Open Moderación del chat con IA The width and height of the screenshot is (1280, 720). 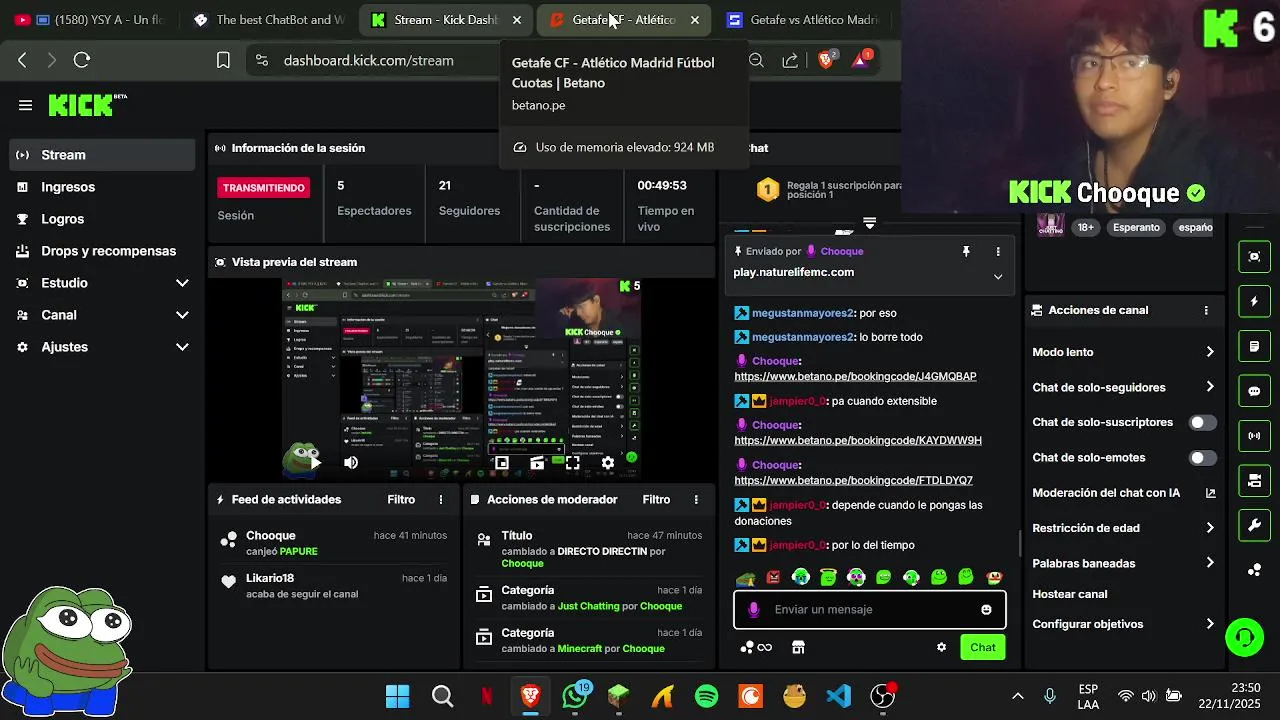pyautogui.click(x=1124, y=493)
